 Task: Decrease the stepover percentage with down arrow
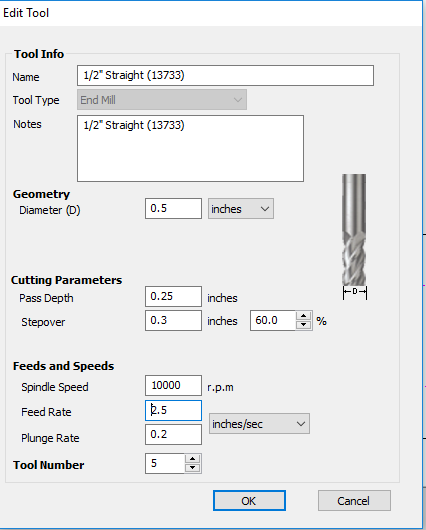pos(303,324)
